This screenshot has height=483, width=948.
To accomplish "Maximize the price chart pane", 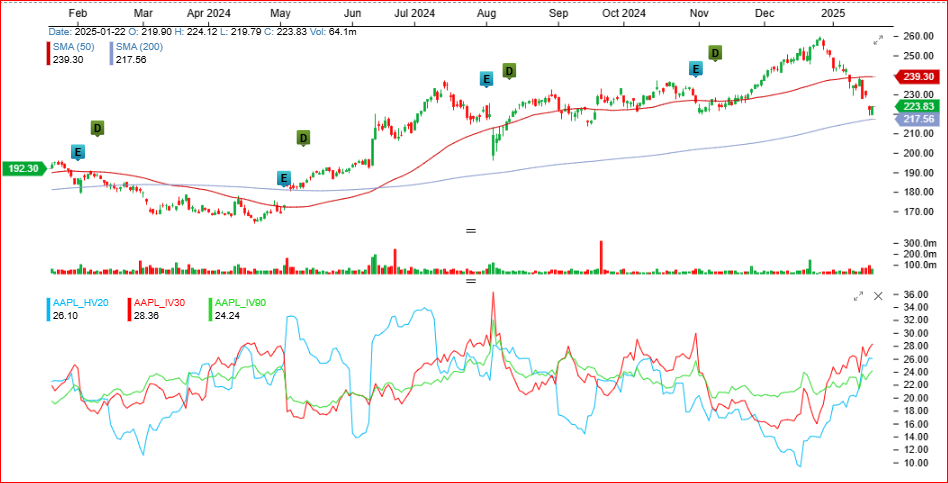I will tap(878, 40).
